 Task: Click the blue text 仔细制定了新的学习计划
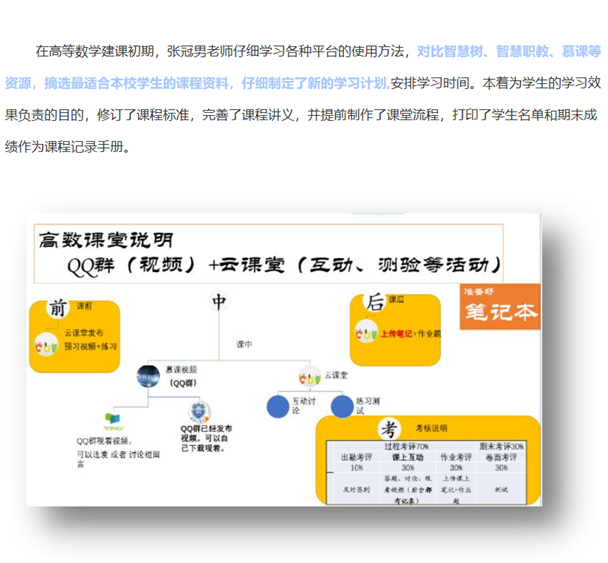point(316,83)
